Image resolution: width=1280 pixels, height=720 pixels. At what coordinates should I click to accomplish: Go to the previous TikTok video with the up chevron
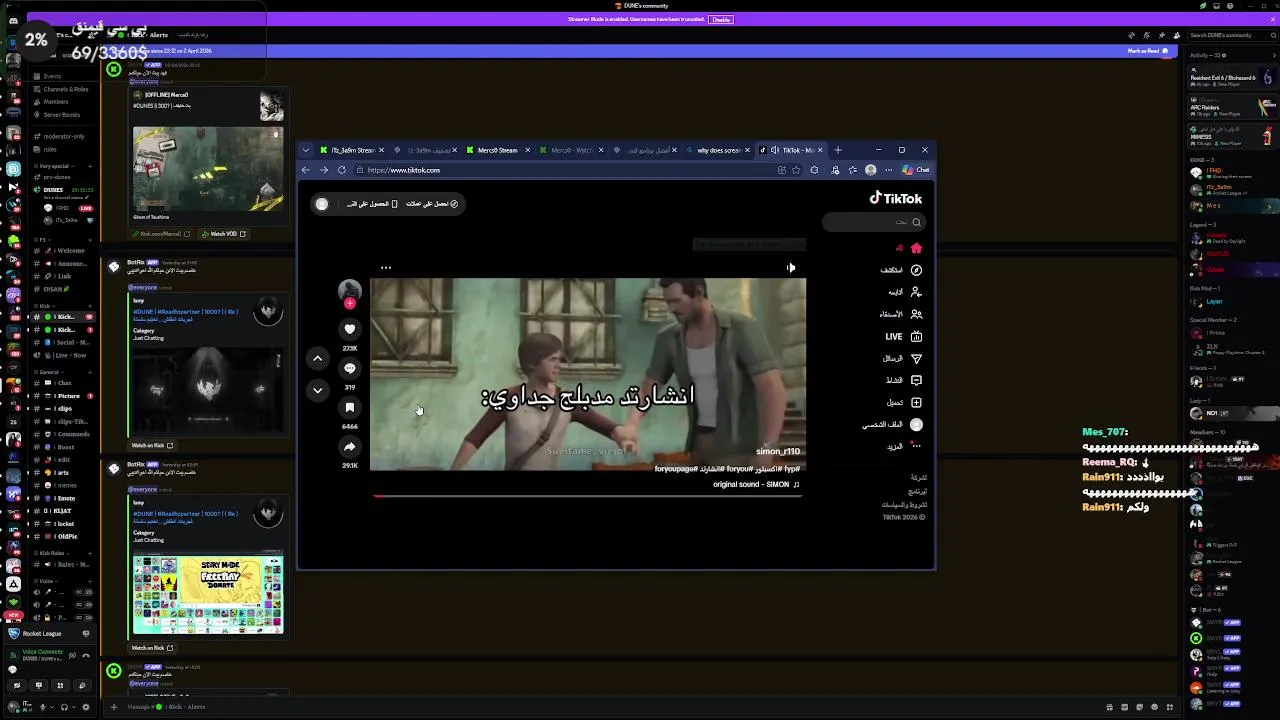[x=317, y=358]
